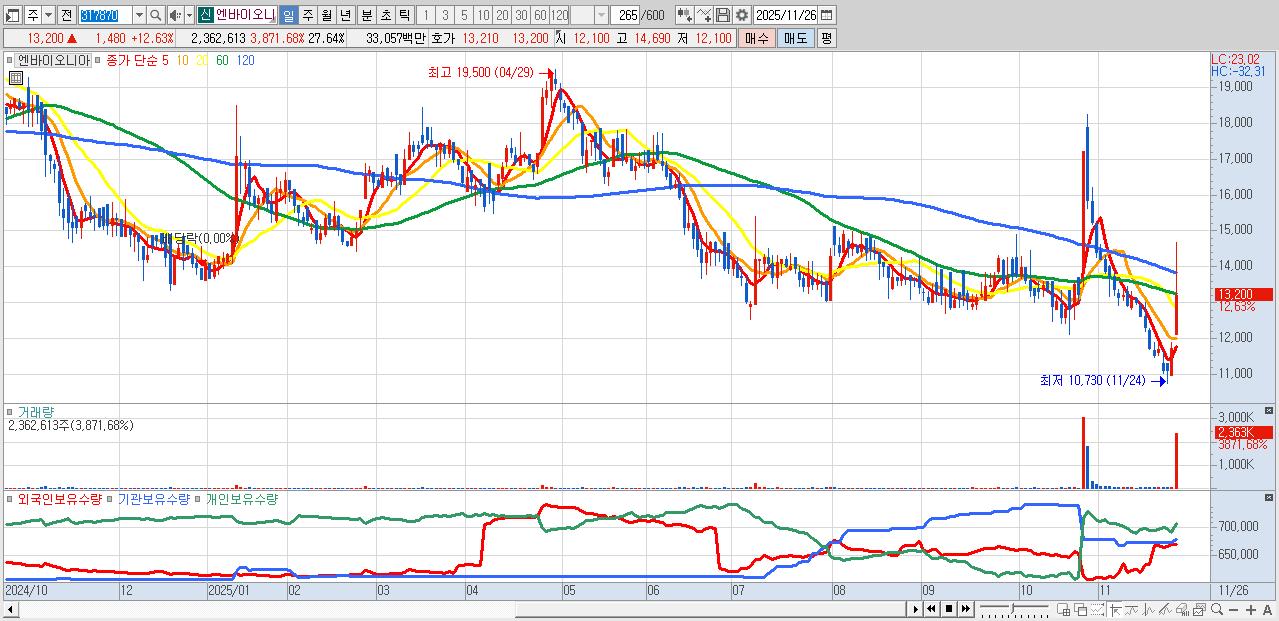Screen dimensions: 1279x621
Task: Click the stop playback button
Action: click(949, 609)
